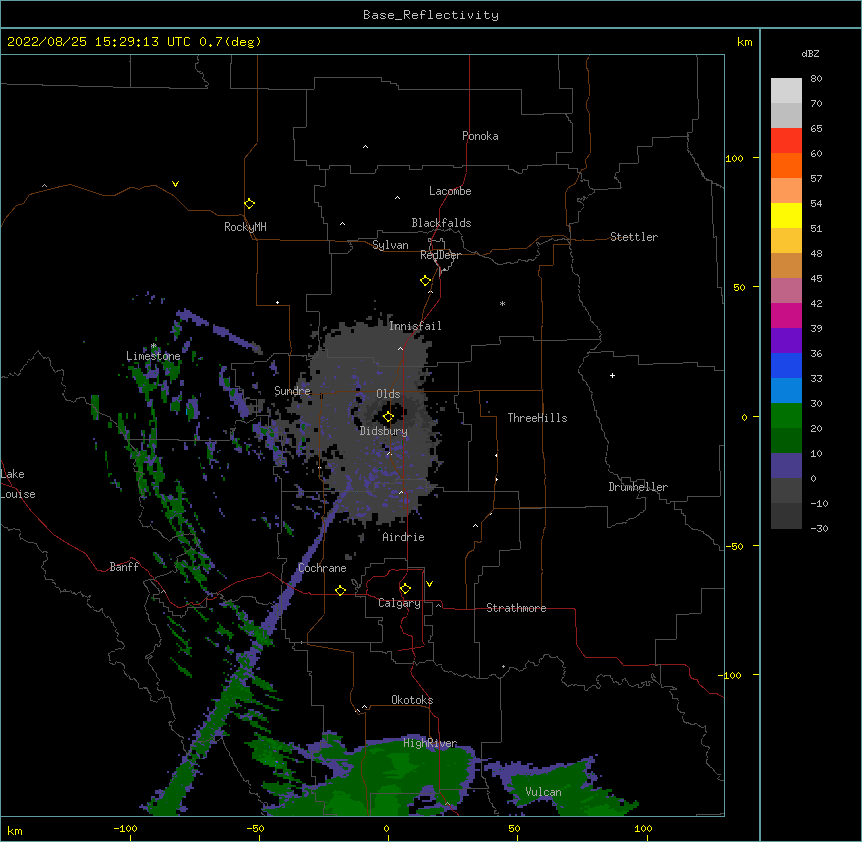Click the RedDeer city label
862x842 pixels.
pyautogui.click(x=440, y=255)
